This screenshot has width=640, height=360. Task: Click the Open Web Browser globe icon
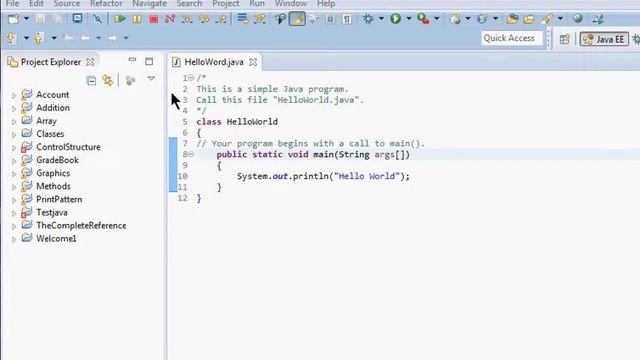pos(578,18)
